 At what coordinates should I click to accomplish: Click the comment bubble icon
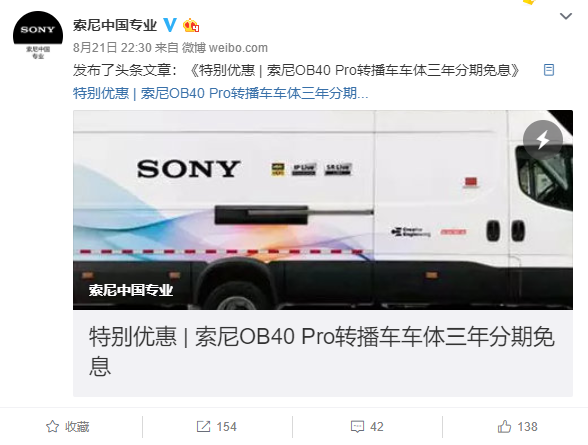(x=357, y=427)
